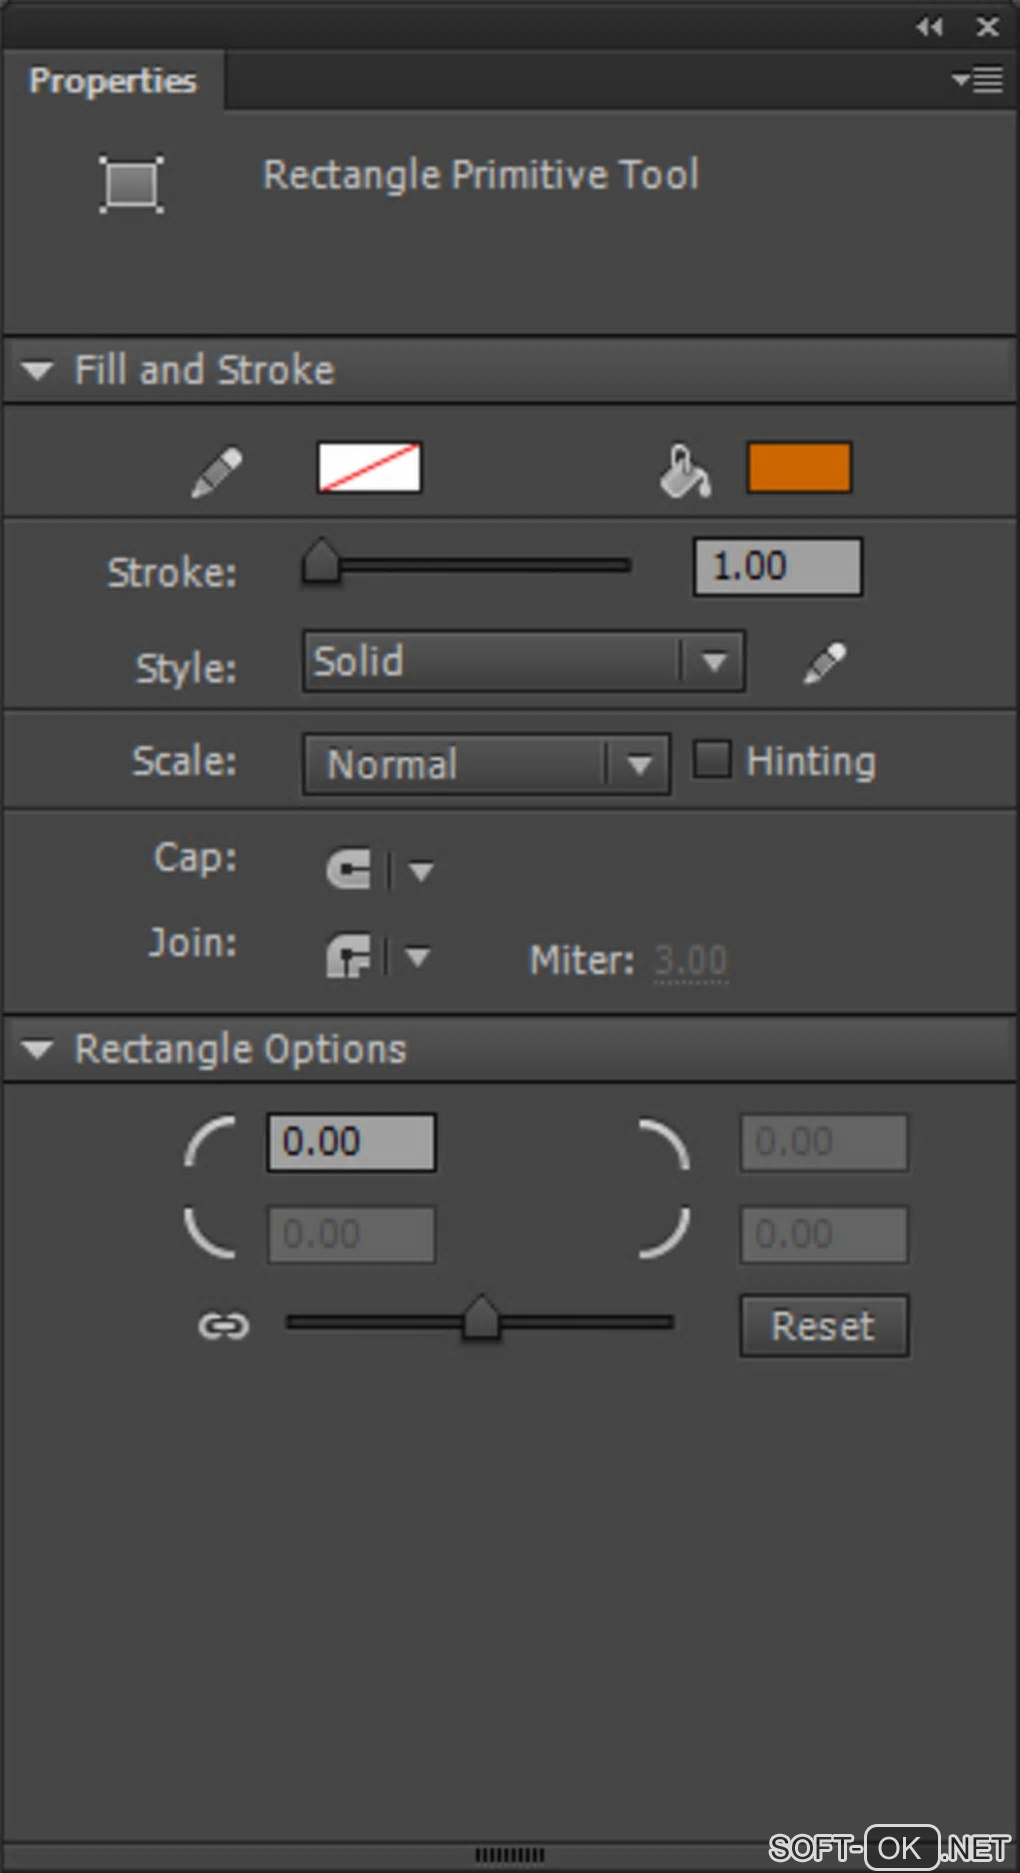This screenshot has width=1020, height=1873.
Task: Click the orange fill color swatch
Action: [x=799, y=468]
